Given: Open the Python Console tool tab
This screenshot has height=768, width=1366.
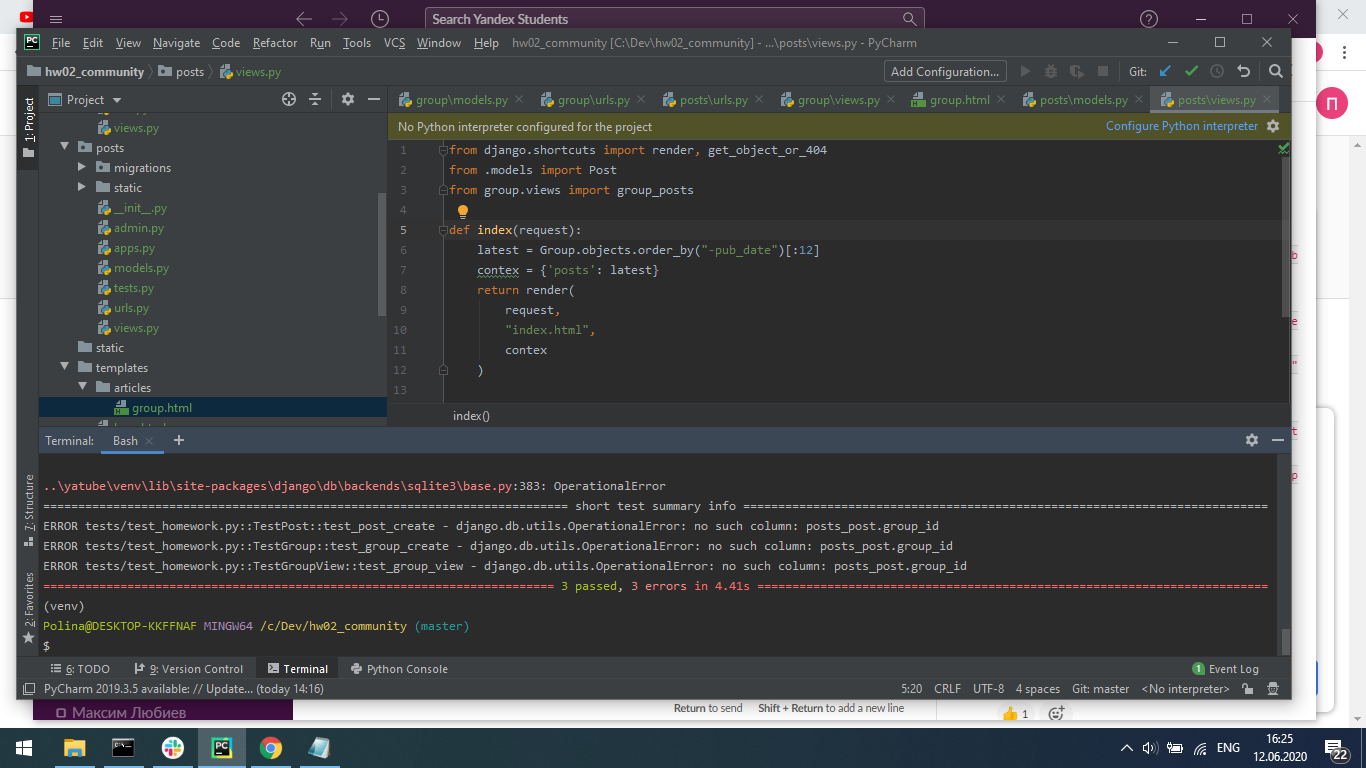Looking at the screenshot, I should 398,669.
